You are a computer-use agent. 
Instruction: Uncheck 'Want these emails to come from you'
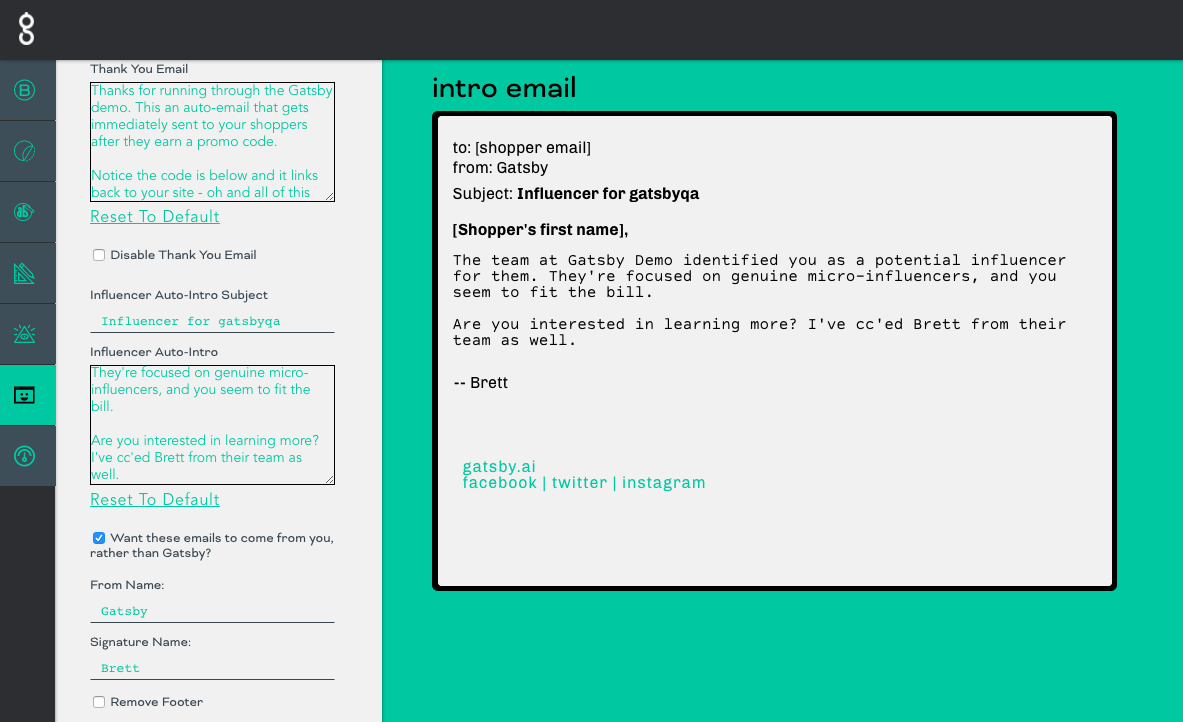[x=99, y=538]
